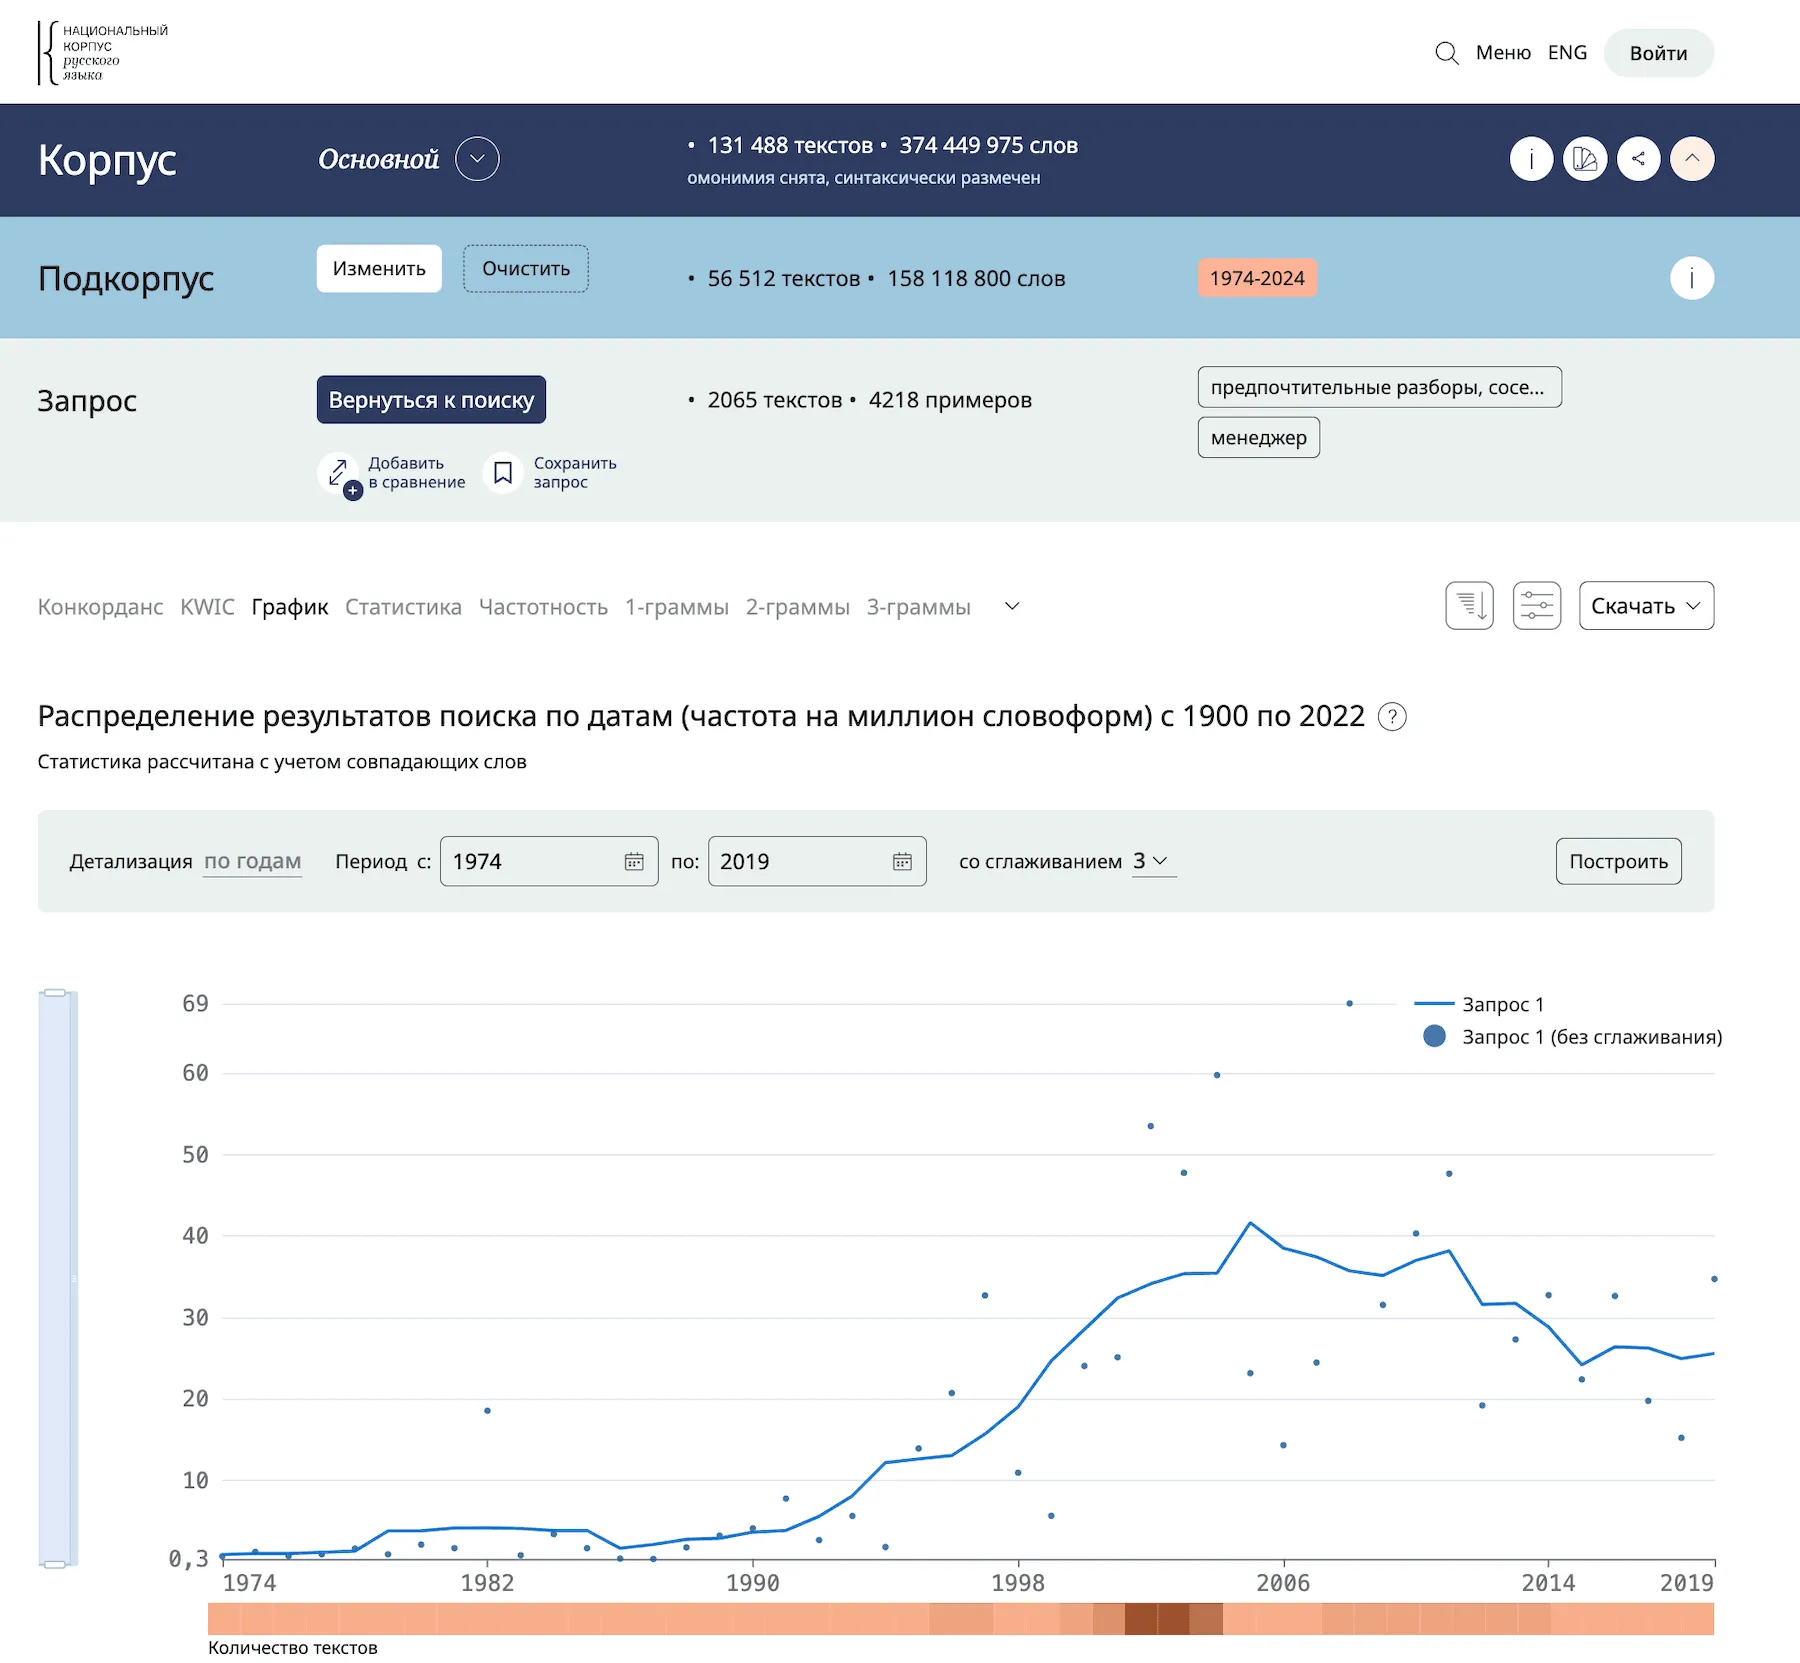Click Построить to build chart

point(1618,862)
